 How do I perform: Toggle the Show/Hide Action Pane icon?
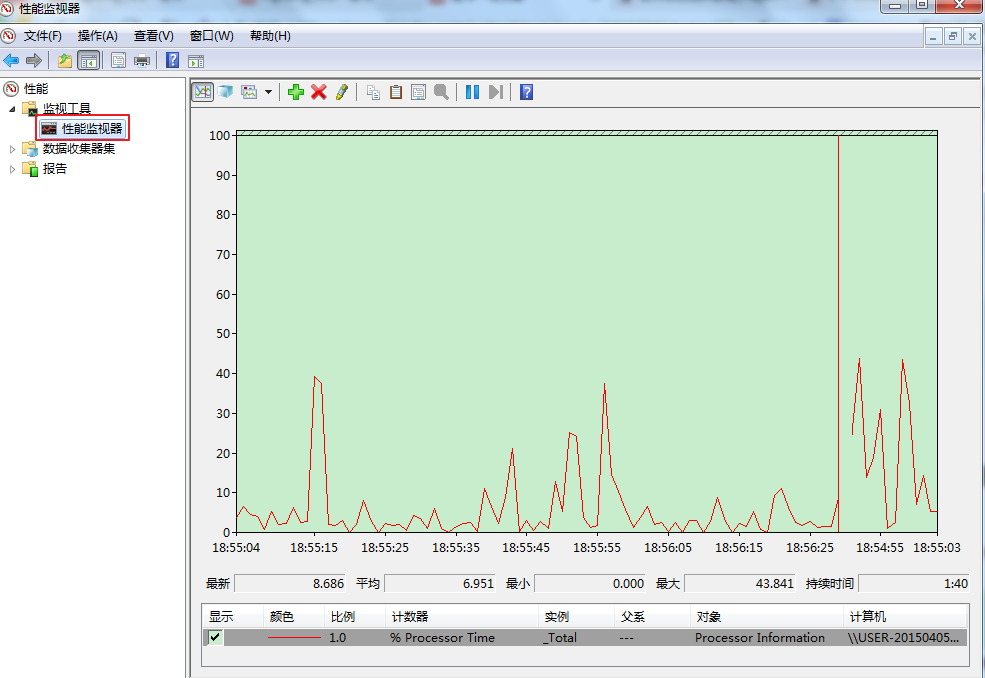click(196, 61)
